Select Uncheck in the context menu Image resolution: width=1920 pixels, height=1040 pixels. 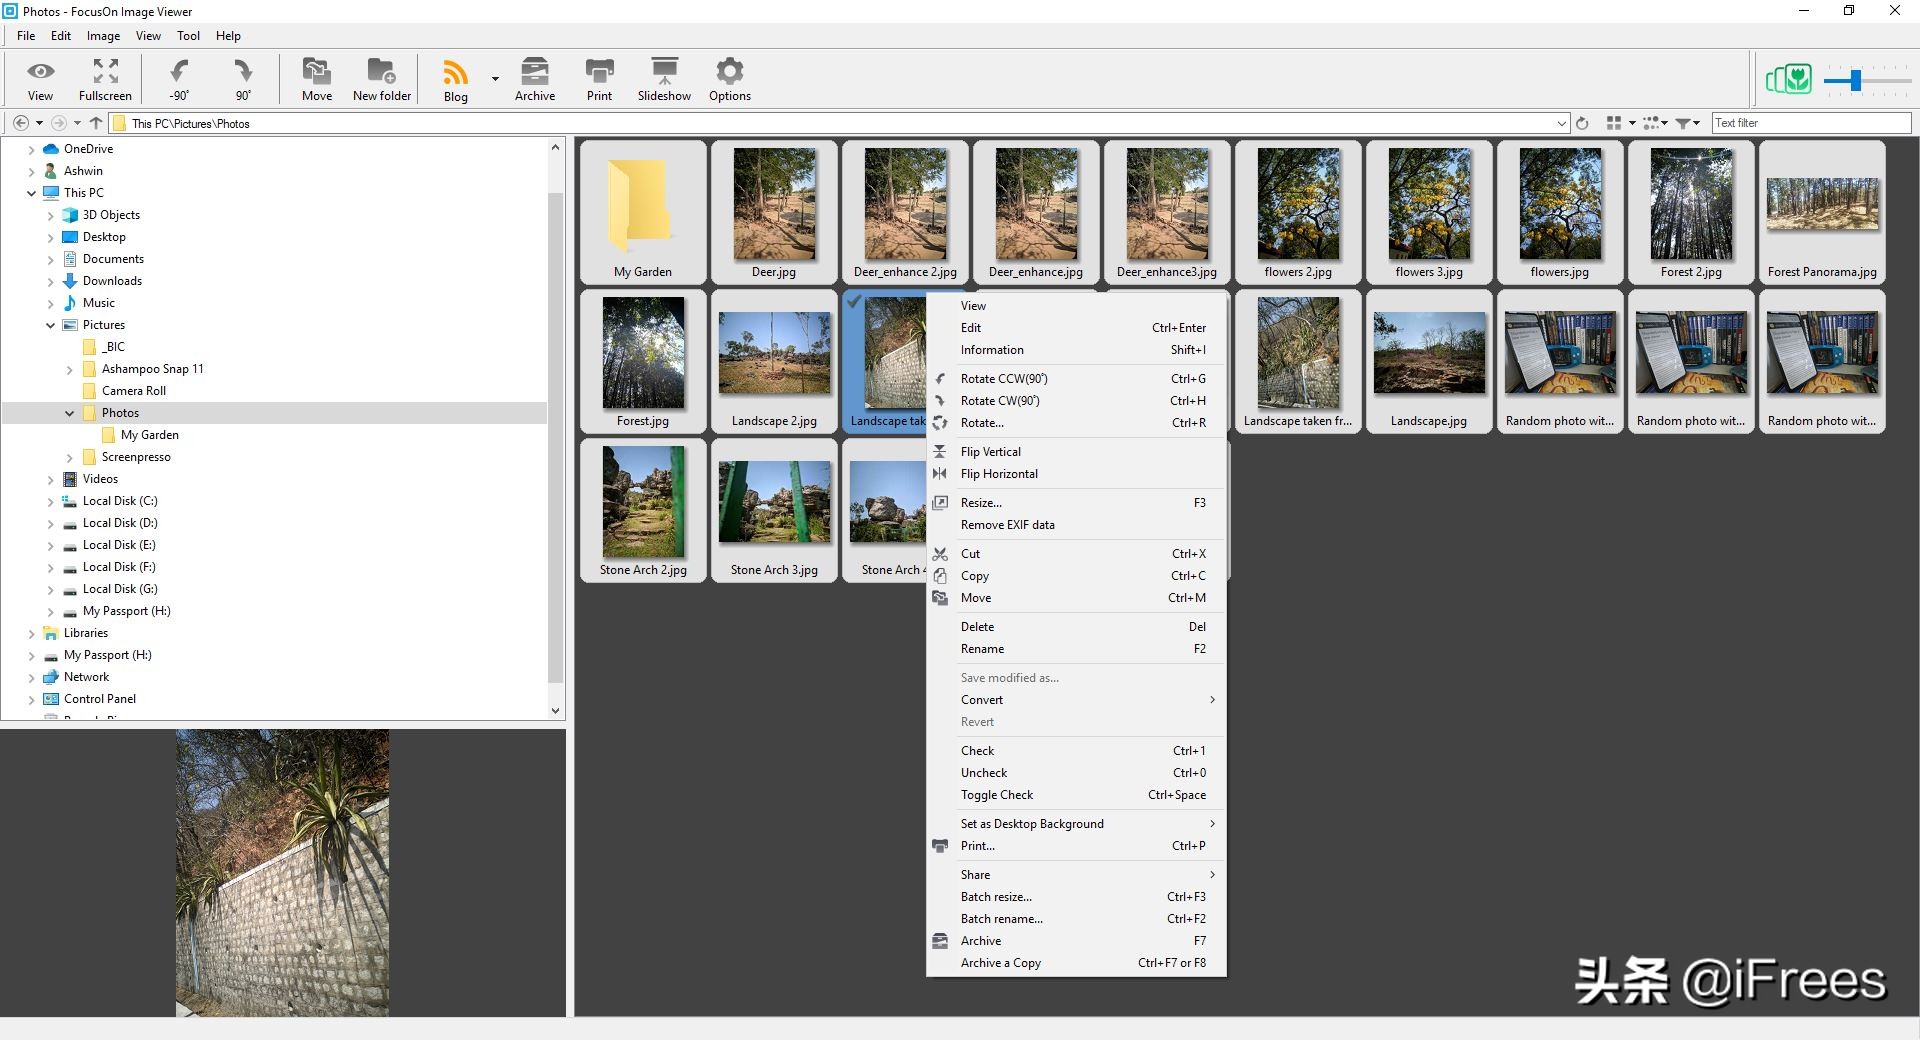(984, 773)
